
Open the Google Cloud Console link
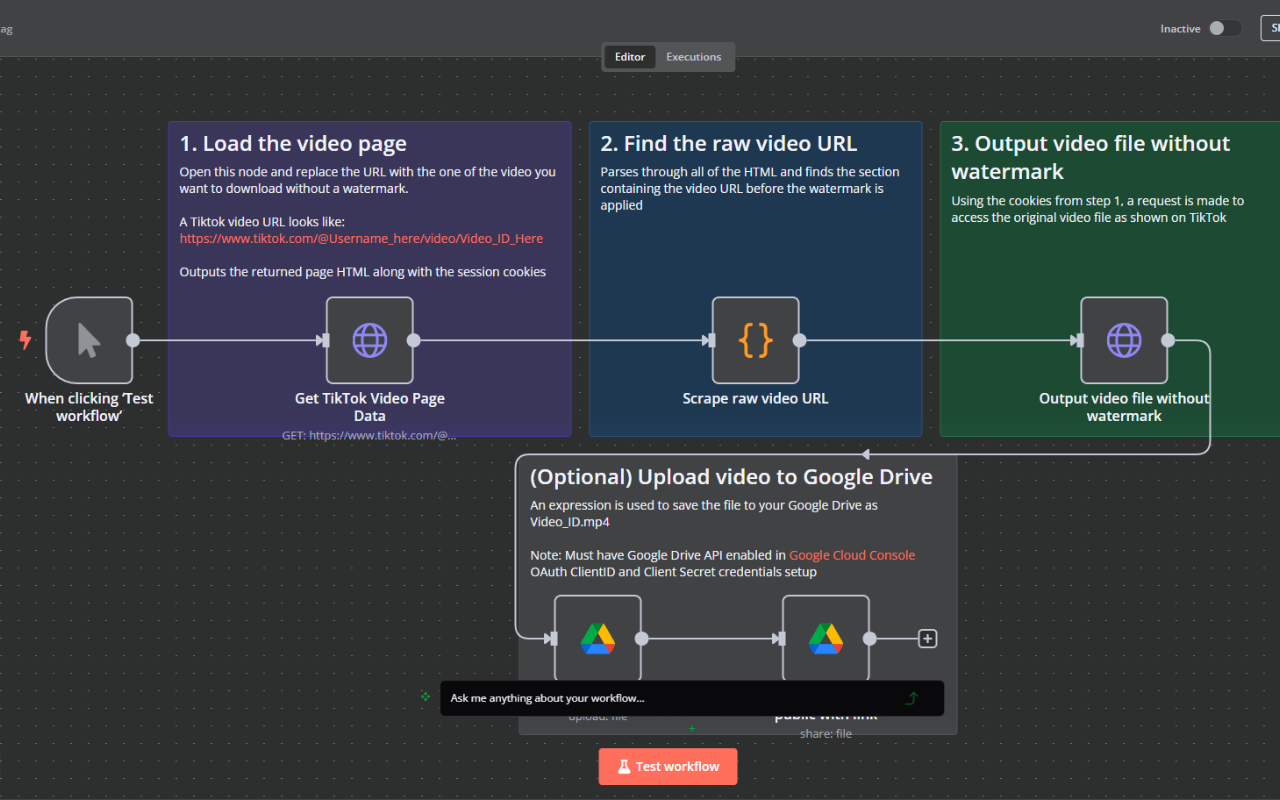pos(851,555)
